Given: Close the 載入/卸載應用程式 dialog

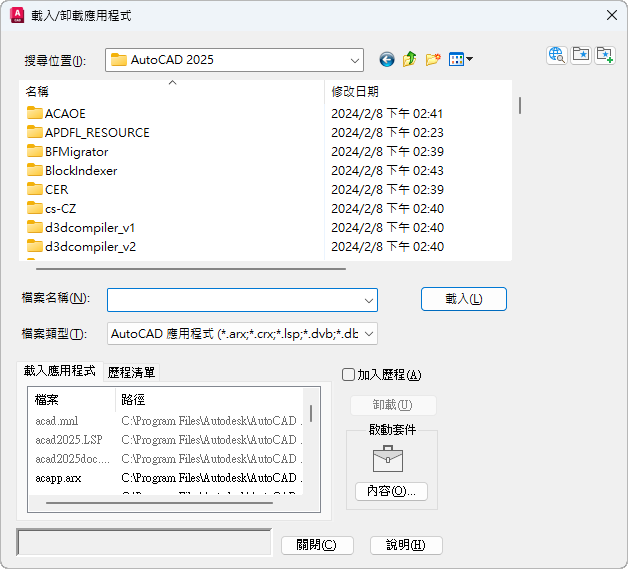Looking at the screenshot, I should [612, 16].
